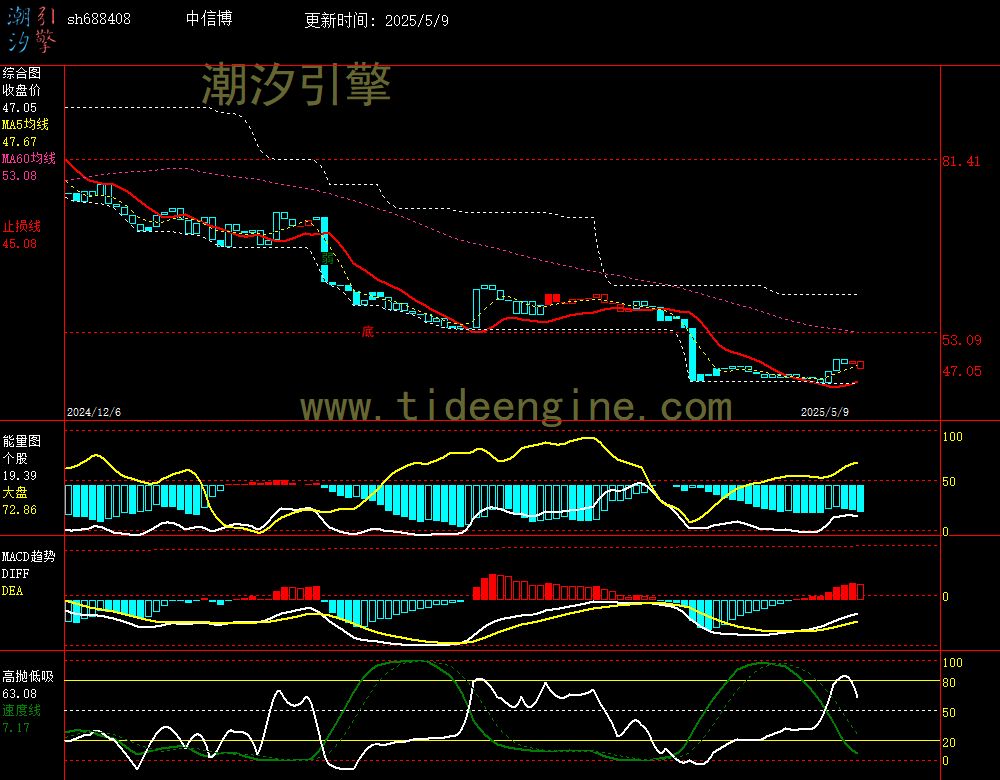
Task: Select the 高抛低吸 panel title
Action: pos(28,677)
